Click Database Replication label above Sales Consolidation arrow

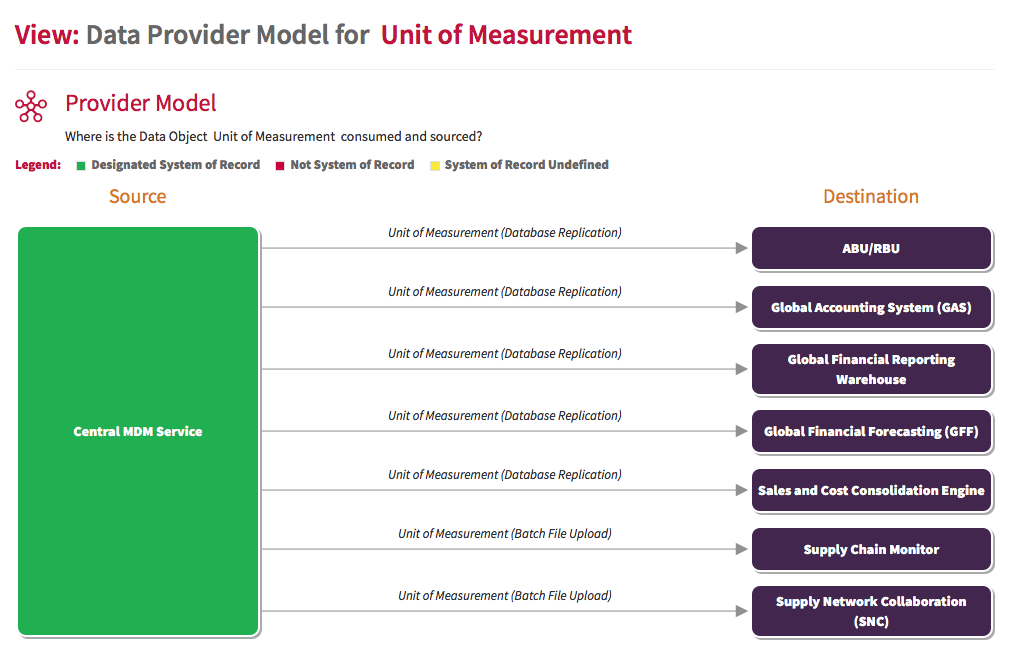coord(504,474)
